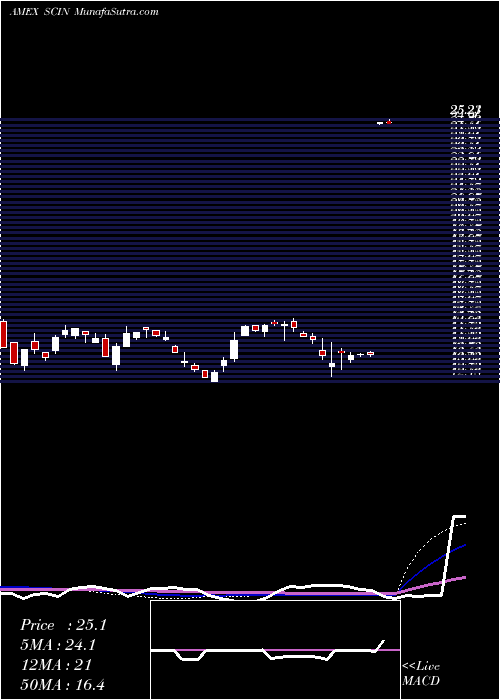Click the top price label 25.21 on axis
Viewport: 500px width, 700px height.
point(465,109)
